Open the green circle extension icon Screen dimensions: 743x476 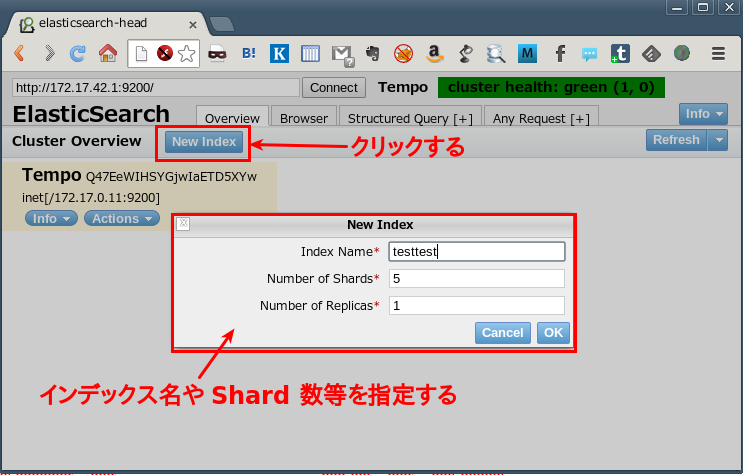[x=682, y=53]
